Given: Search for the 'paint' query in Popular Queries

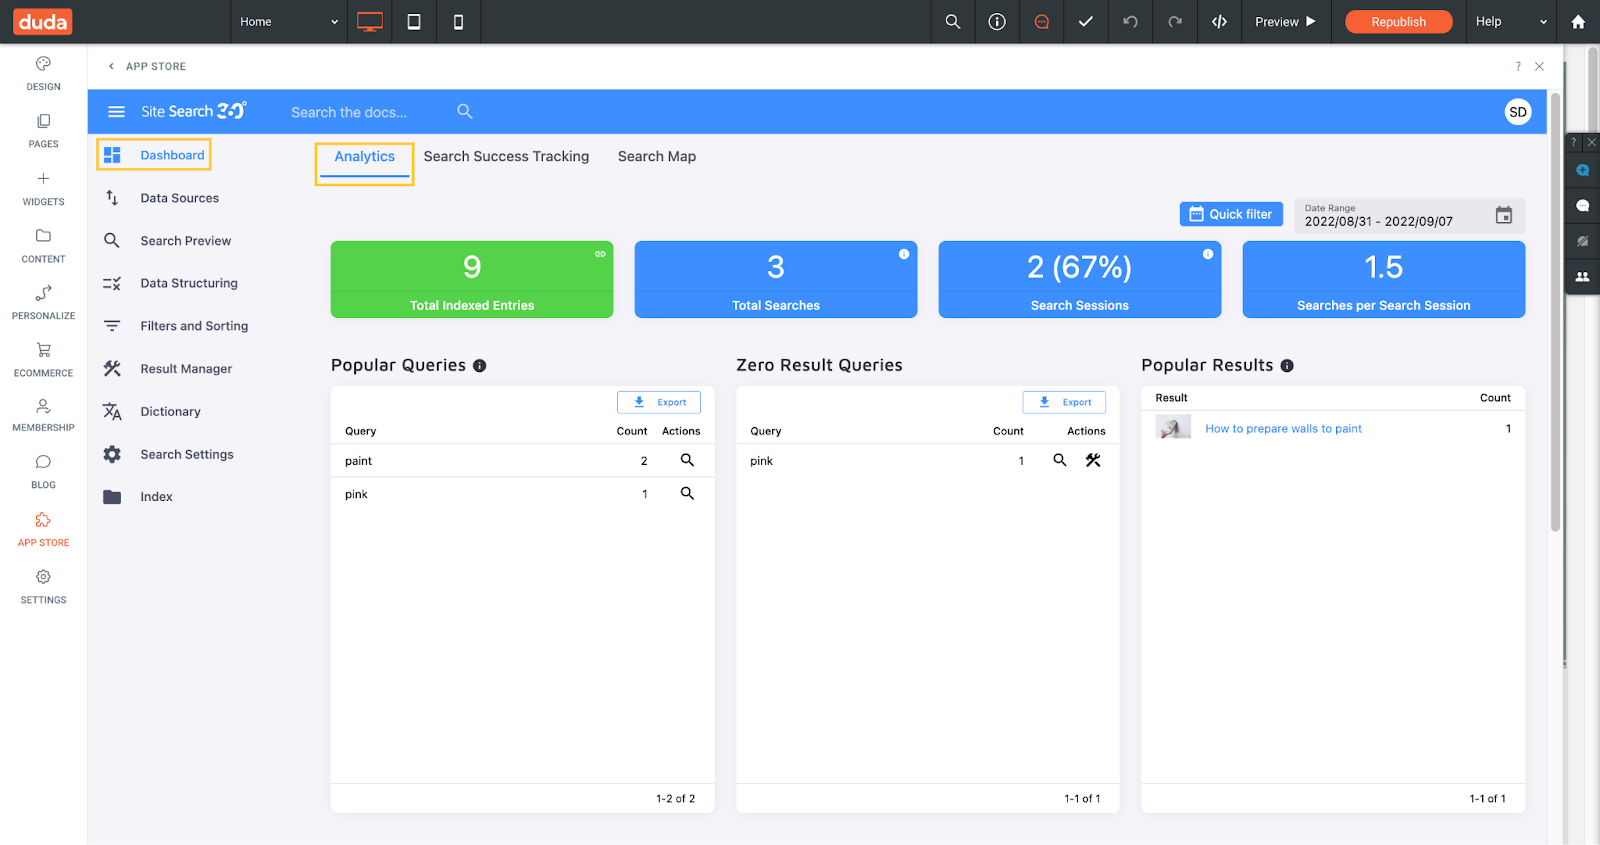Looking at the screenshot, I should (687, 460).
